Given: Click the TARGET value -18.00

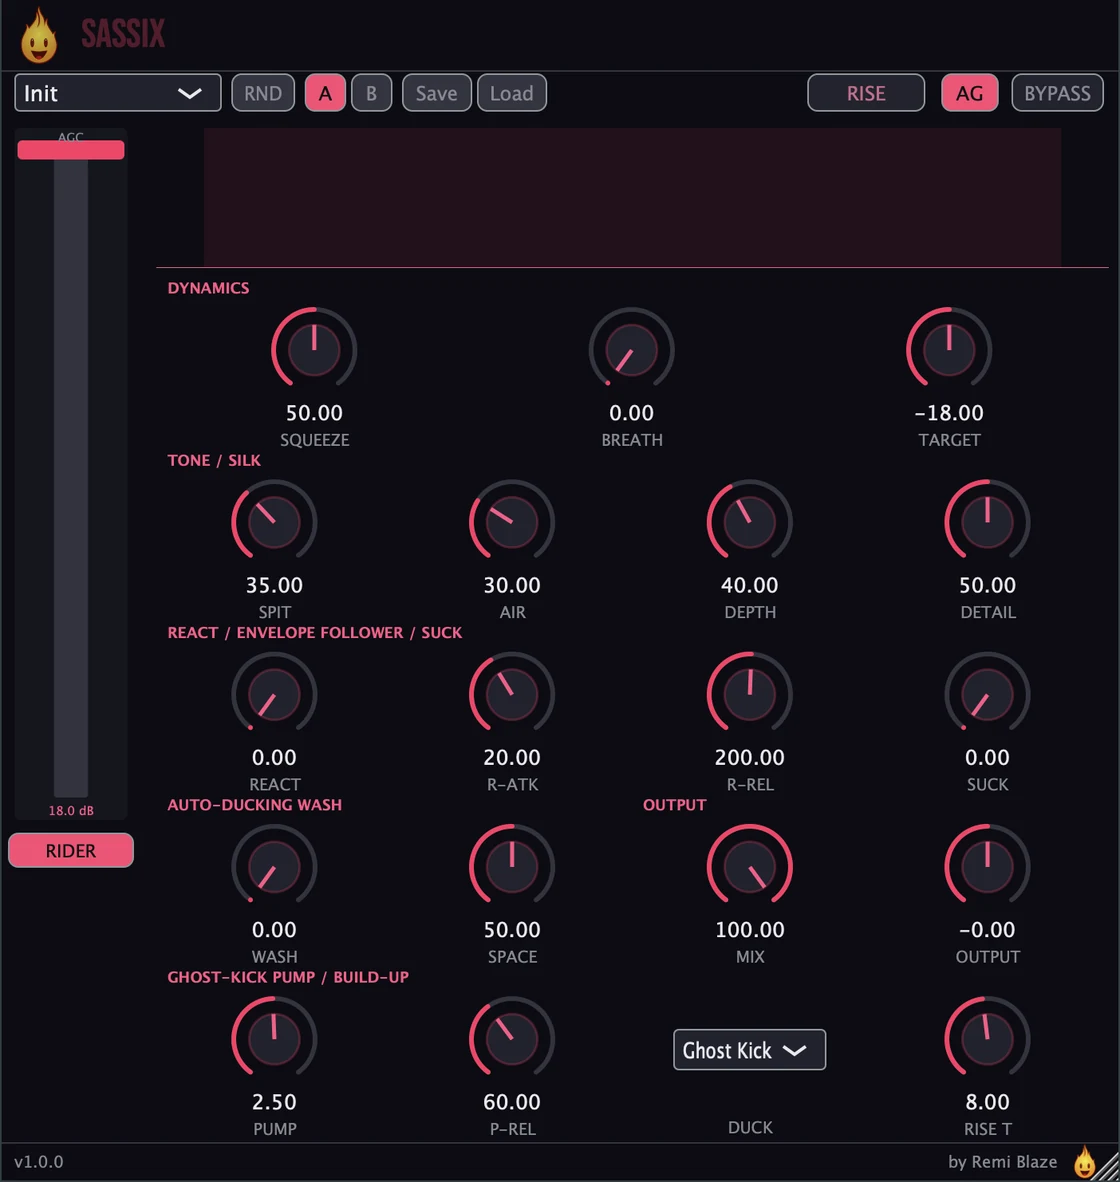Looking at the screenshot, I should click(x=949, y=413).
